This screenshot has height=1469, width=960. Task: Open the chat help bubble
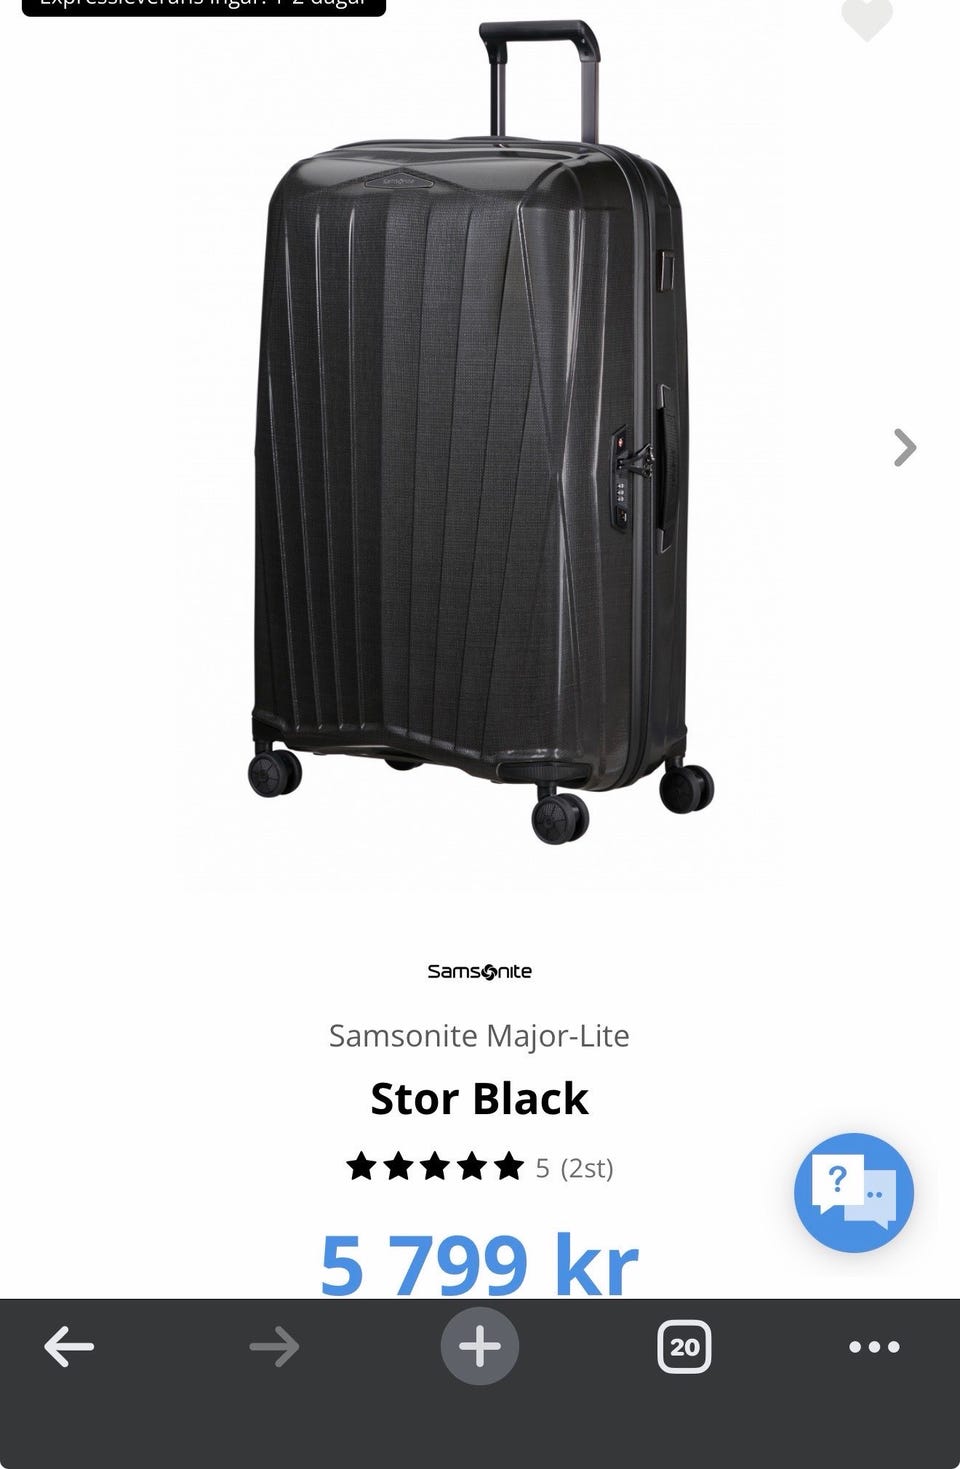pyautogui.click(x=853, y=1192)
